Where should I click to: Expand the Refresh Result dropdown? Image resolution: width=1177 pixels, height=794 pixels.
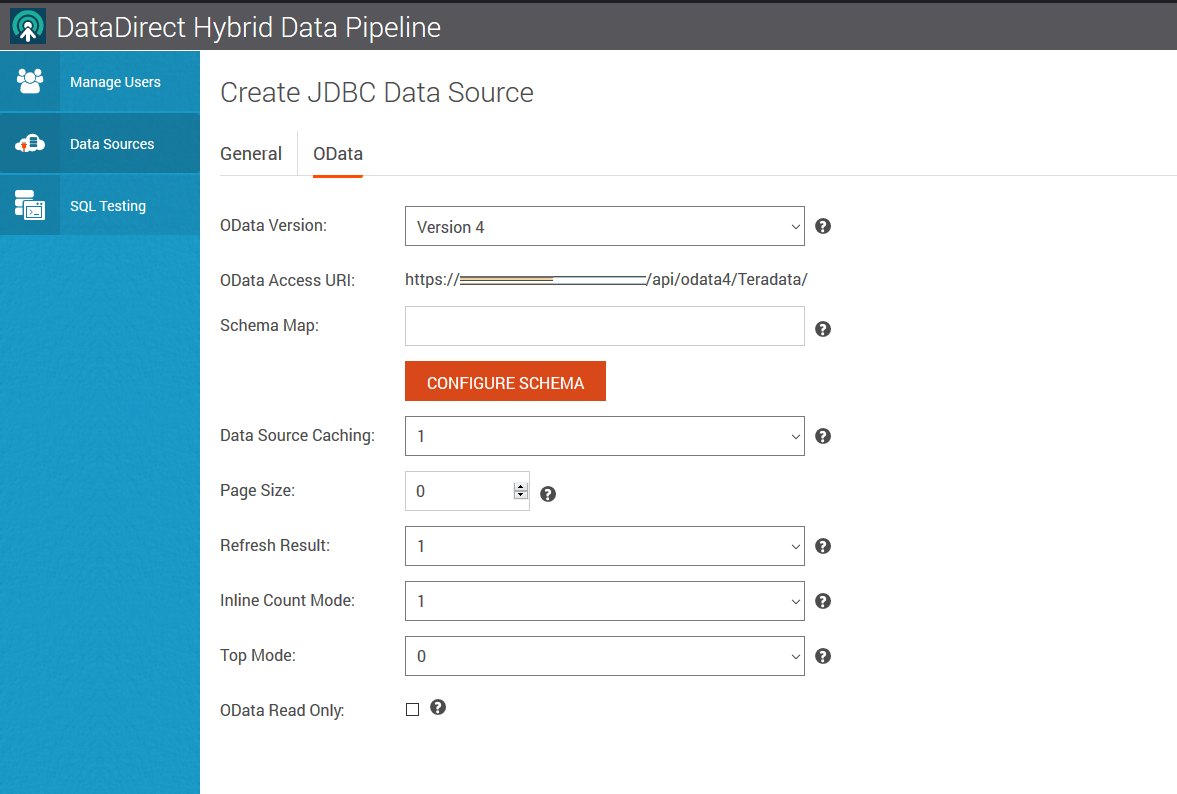coord(604,546)
